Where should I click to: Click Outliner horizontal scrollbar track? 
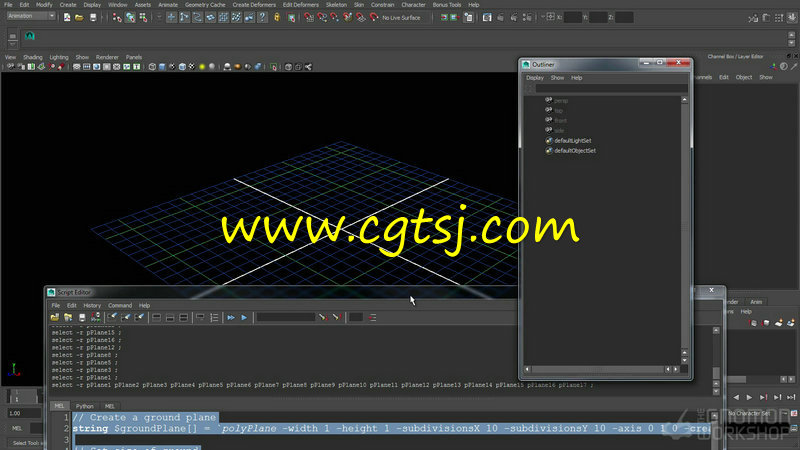[x=597, y=369]
